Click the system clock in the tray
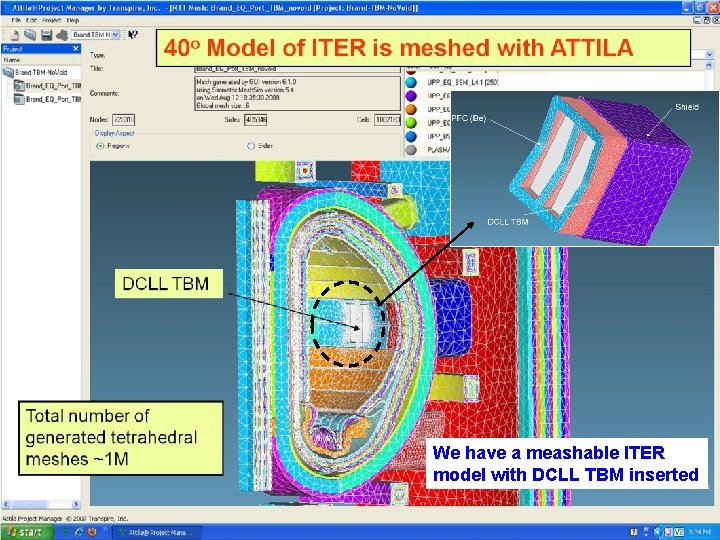The height and width of the screenshot is (540, 720). (x=700, y=532)
